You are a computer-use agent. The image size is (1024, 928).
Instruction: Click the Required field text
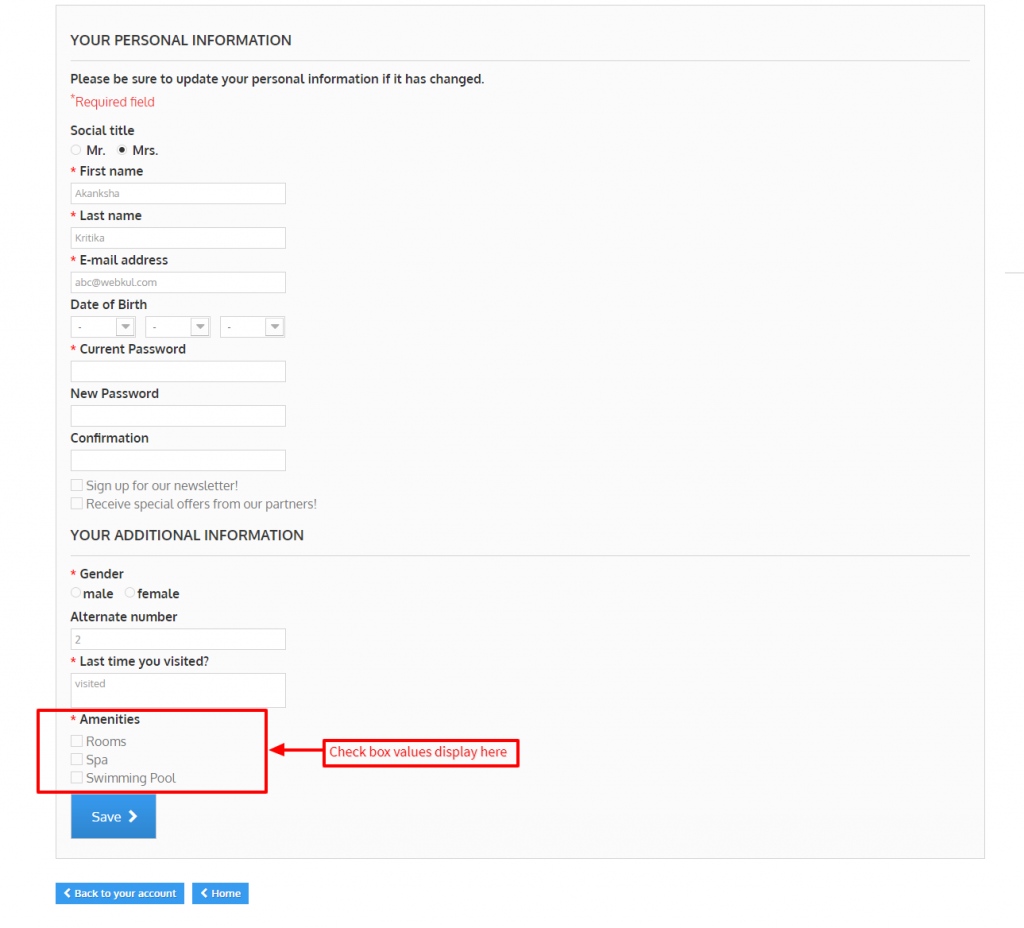(x=113, y=101)
